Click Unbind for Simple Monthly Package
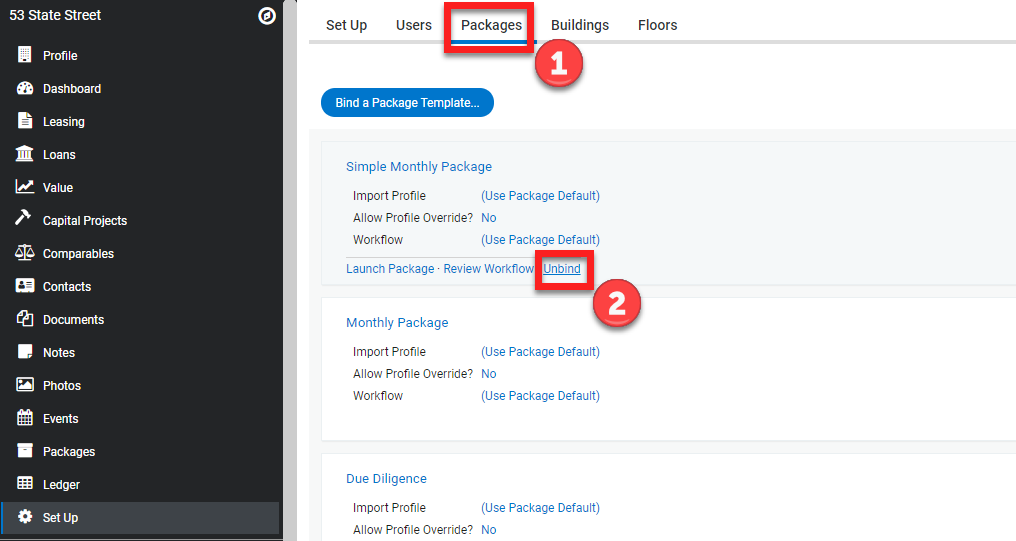The height and width of the screenshot is (541, 1016). point(562,269)
